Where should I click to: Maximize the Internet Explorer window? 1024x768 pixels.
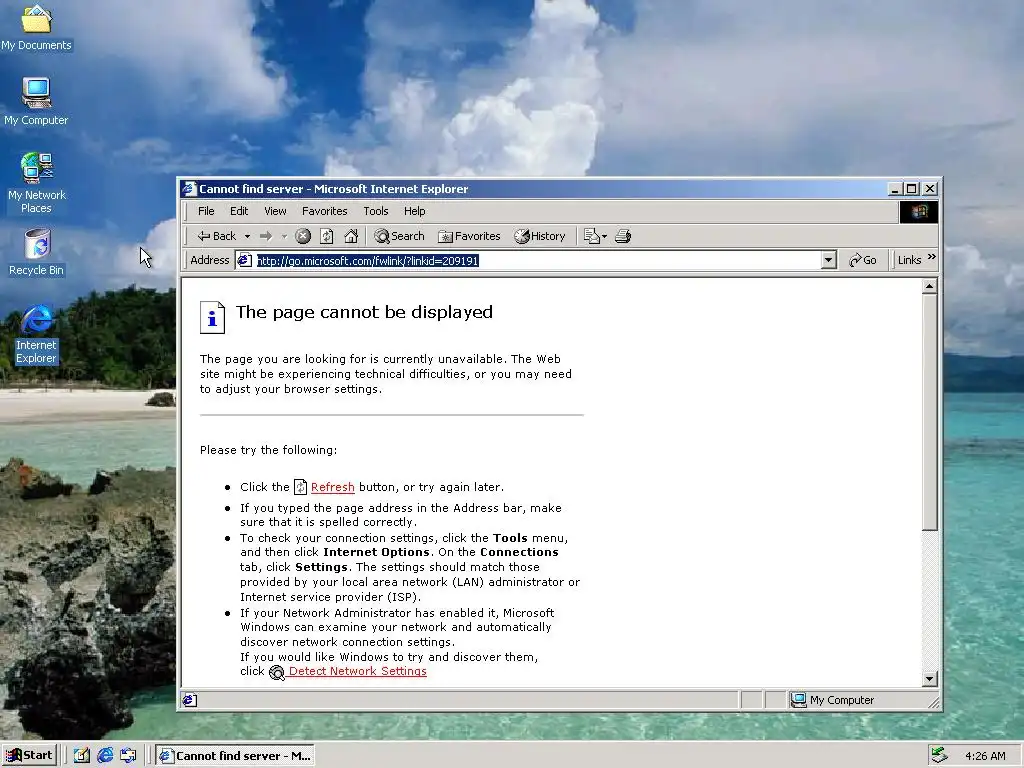pos(911,189)
